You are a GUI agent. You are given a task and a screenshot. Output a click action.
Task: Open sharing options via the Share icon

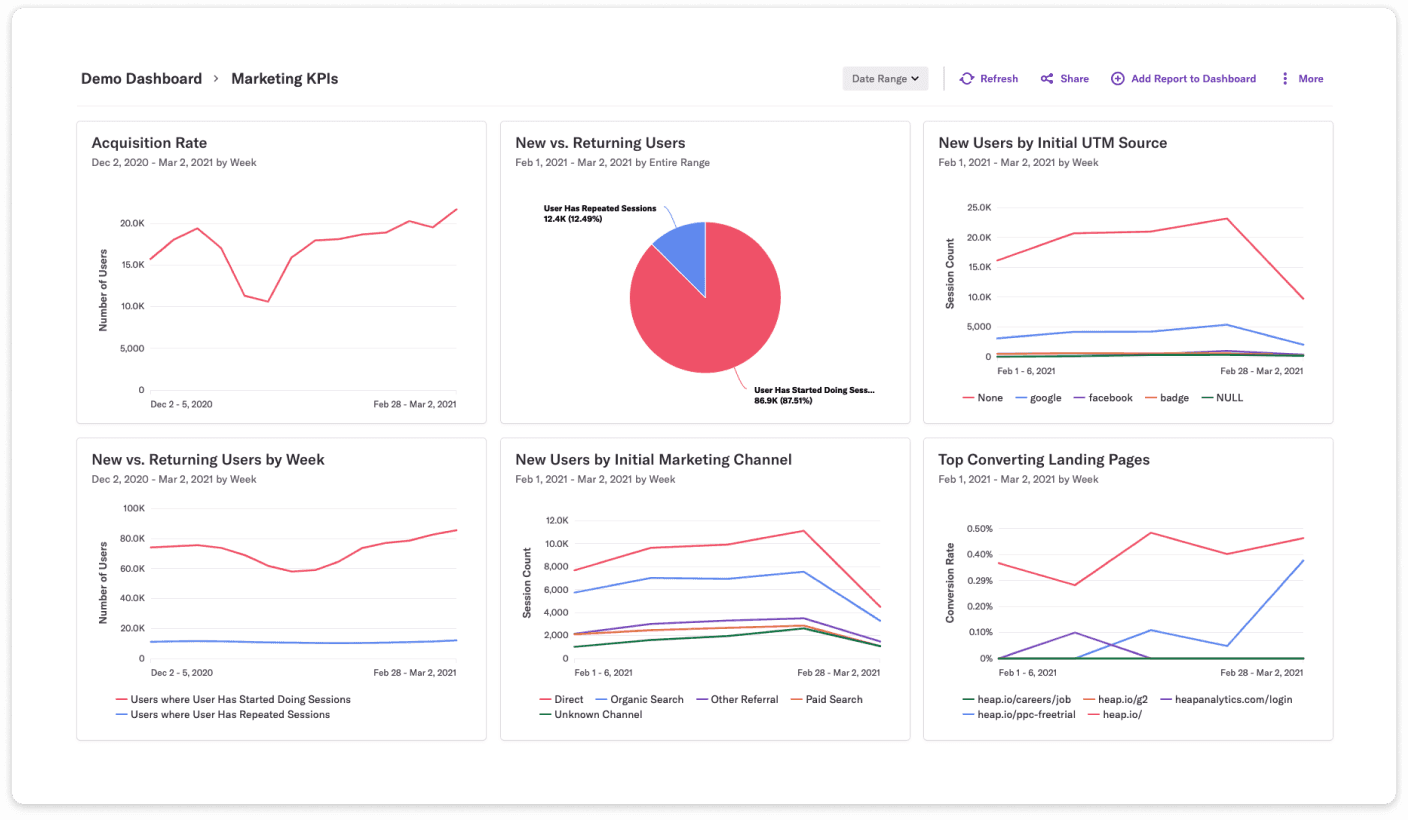point(1046,78)
